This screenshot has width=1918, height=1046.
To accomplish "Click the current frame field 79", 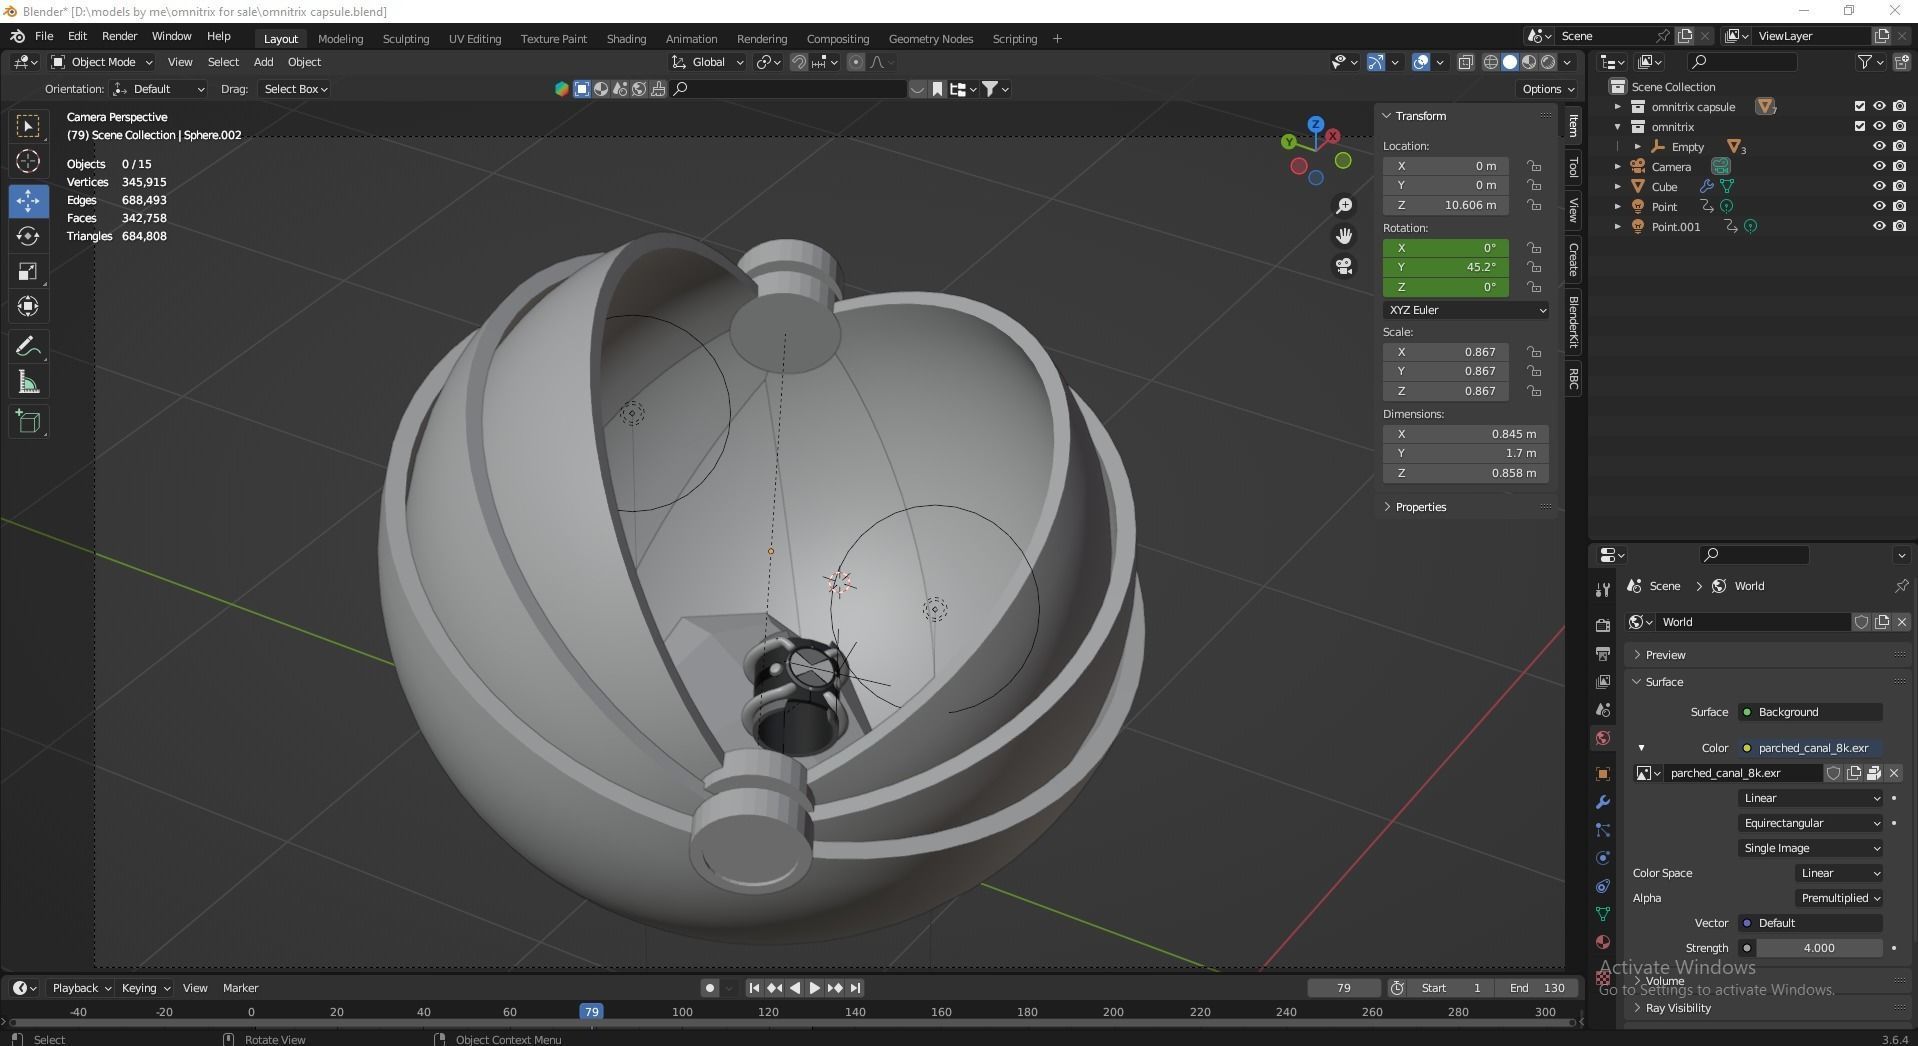I will [1343, 988].
